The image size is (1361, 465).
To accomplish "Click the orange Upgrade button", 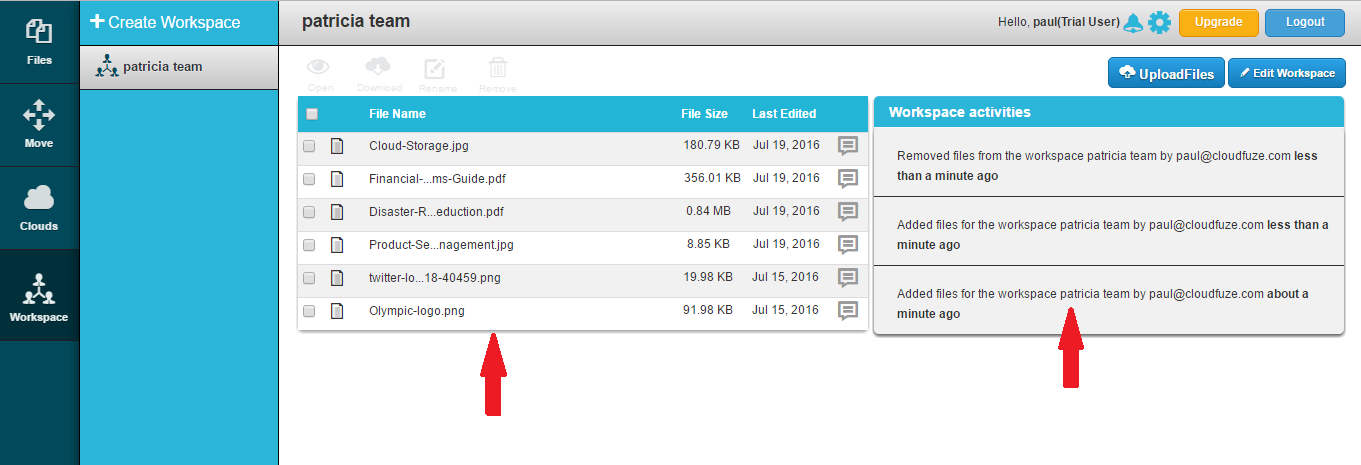I will [x=1218, y=22].
